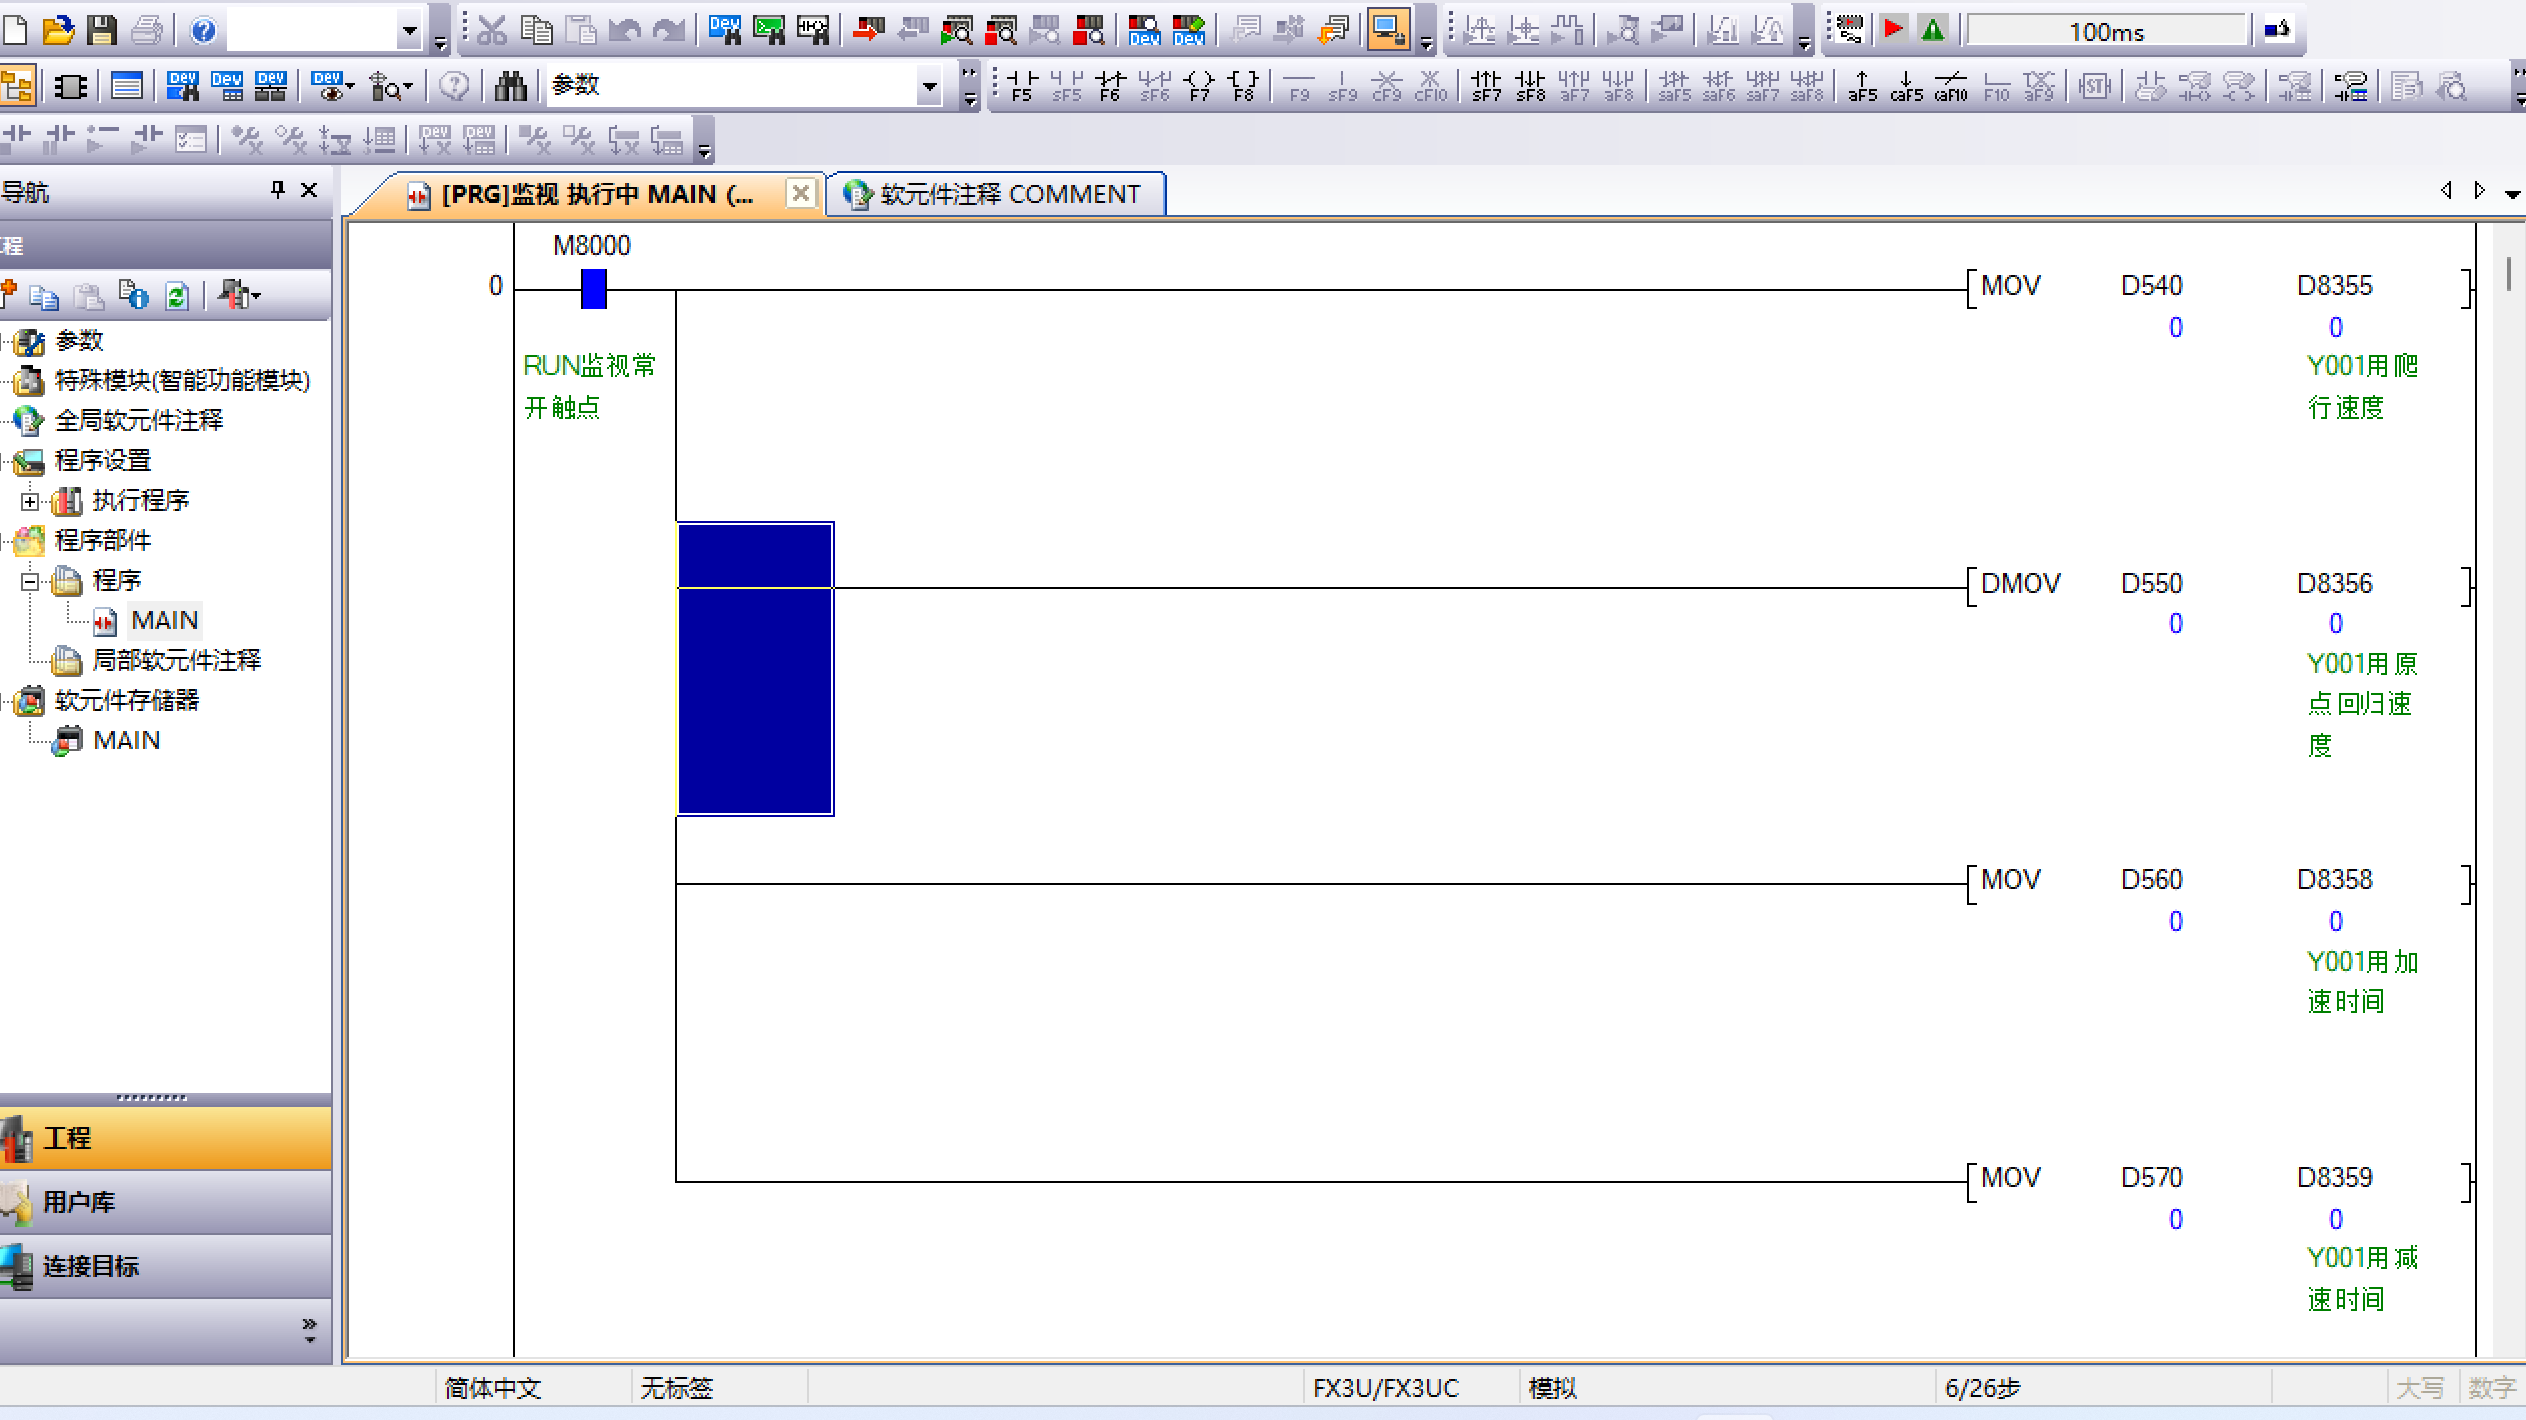Select MAIN under the 程序 folder
The image size is (2526, 1420).
[x=164, y=621]
